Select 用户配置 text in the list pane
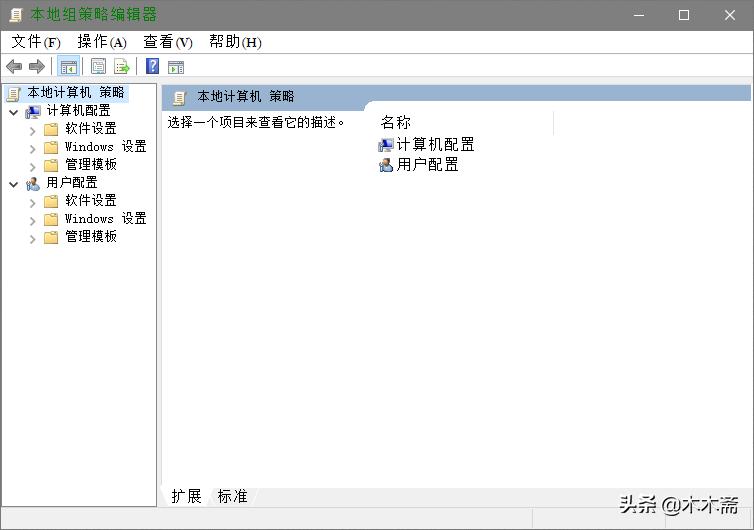Image resolution: width=754 pixels, height=530 pixels. [x=427, y=165]
